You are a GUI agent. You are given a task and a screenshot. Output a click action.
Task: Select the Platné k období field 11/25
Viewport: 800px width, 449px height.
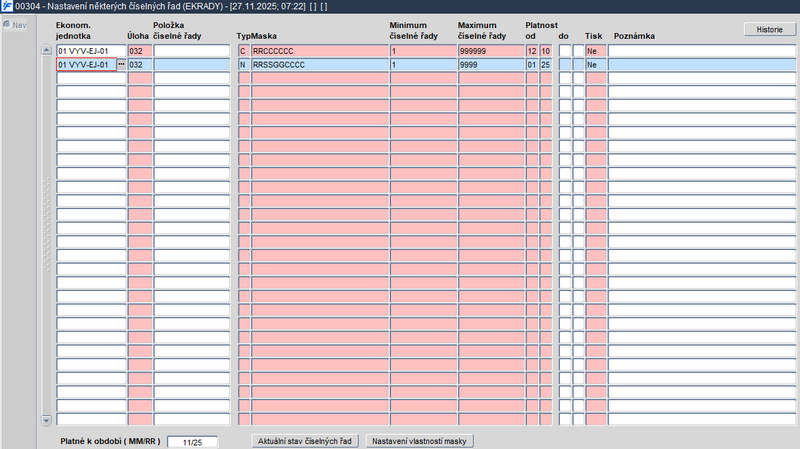click(192, 442)
